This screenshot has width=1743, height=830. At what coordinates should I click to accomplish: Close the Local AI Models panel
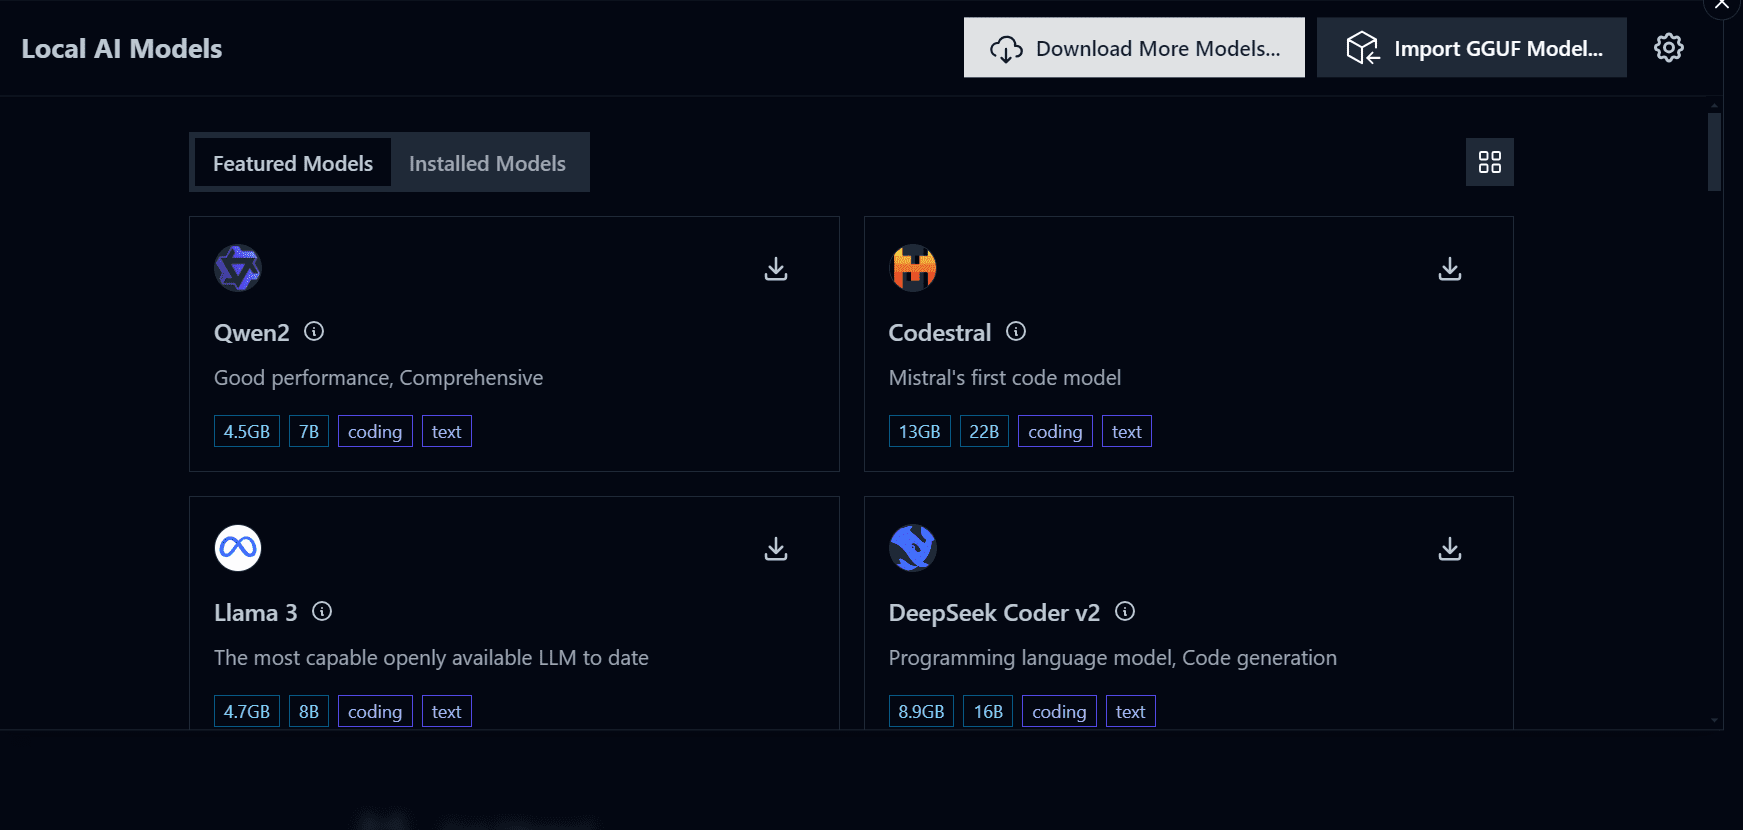pyautogui.click(x=1722, y=5)
